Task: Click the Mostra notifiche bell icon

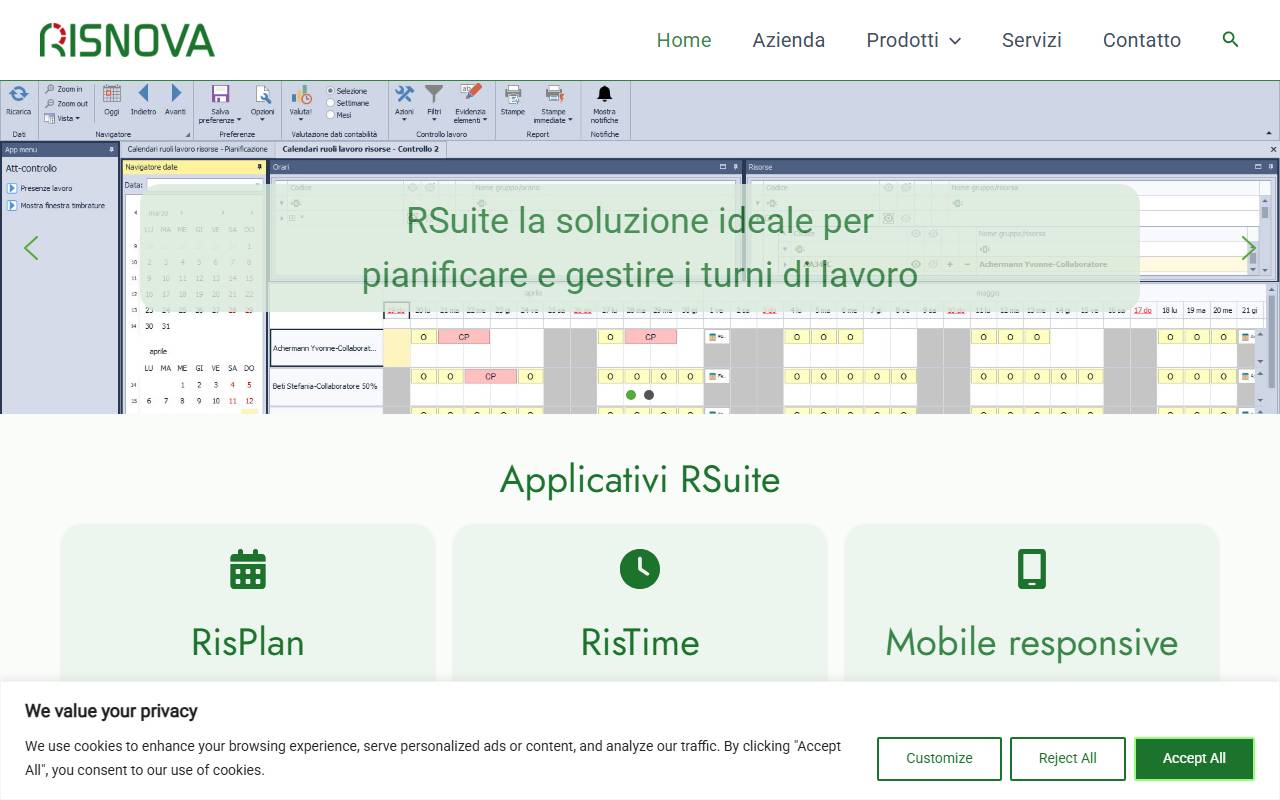Action: 604,94
